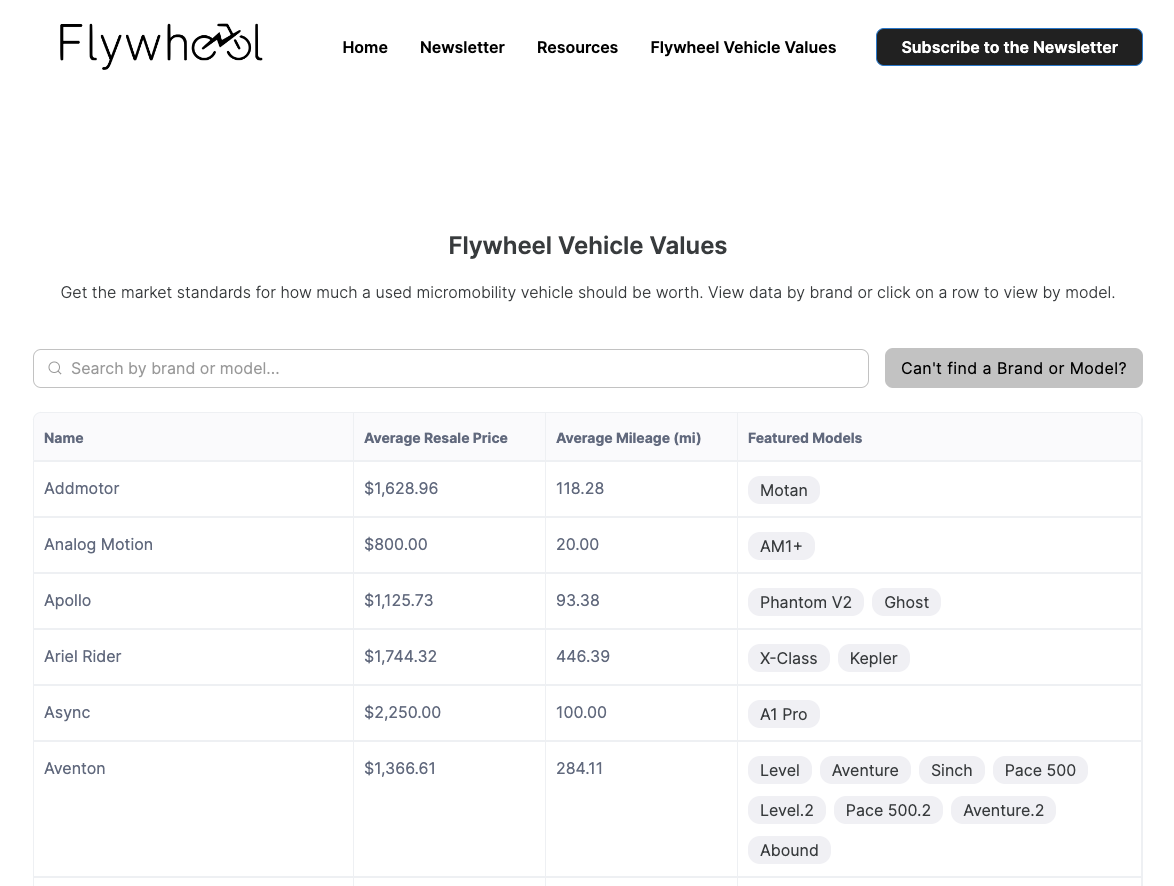Screen dimensions: 1174x886
Task: Click Subscribe to the Newsletter
Action: [x=1009, y=47]
